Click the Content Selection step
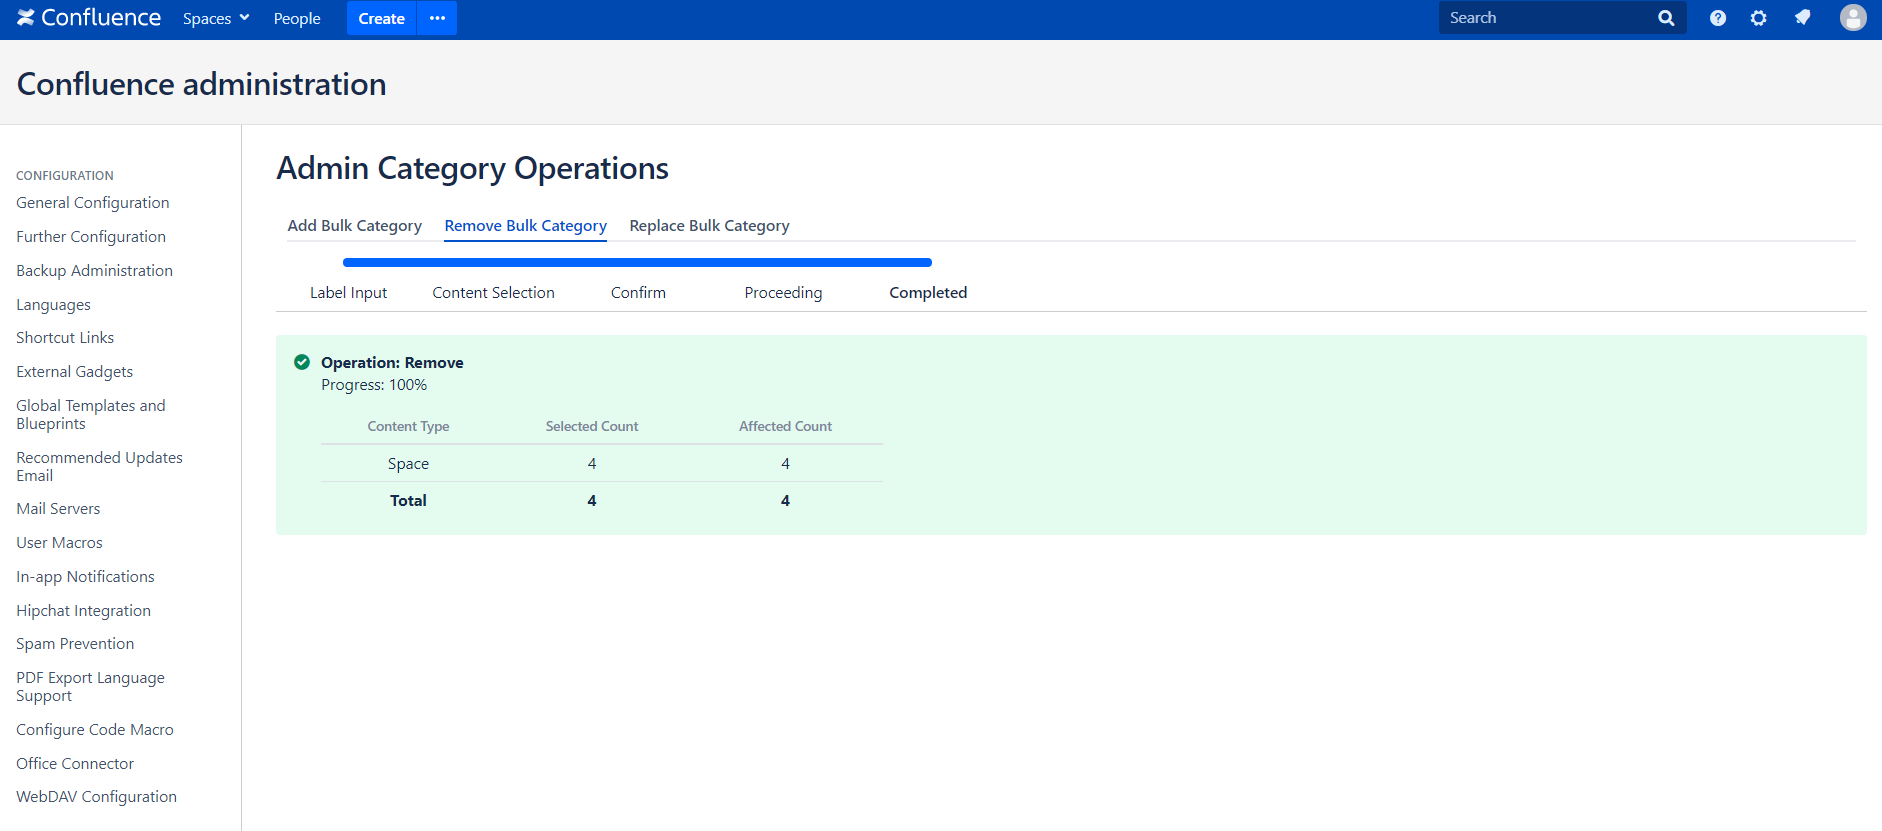The image size is (1882, 831). click(493, 293)
